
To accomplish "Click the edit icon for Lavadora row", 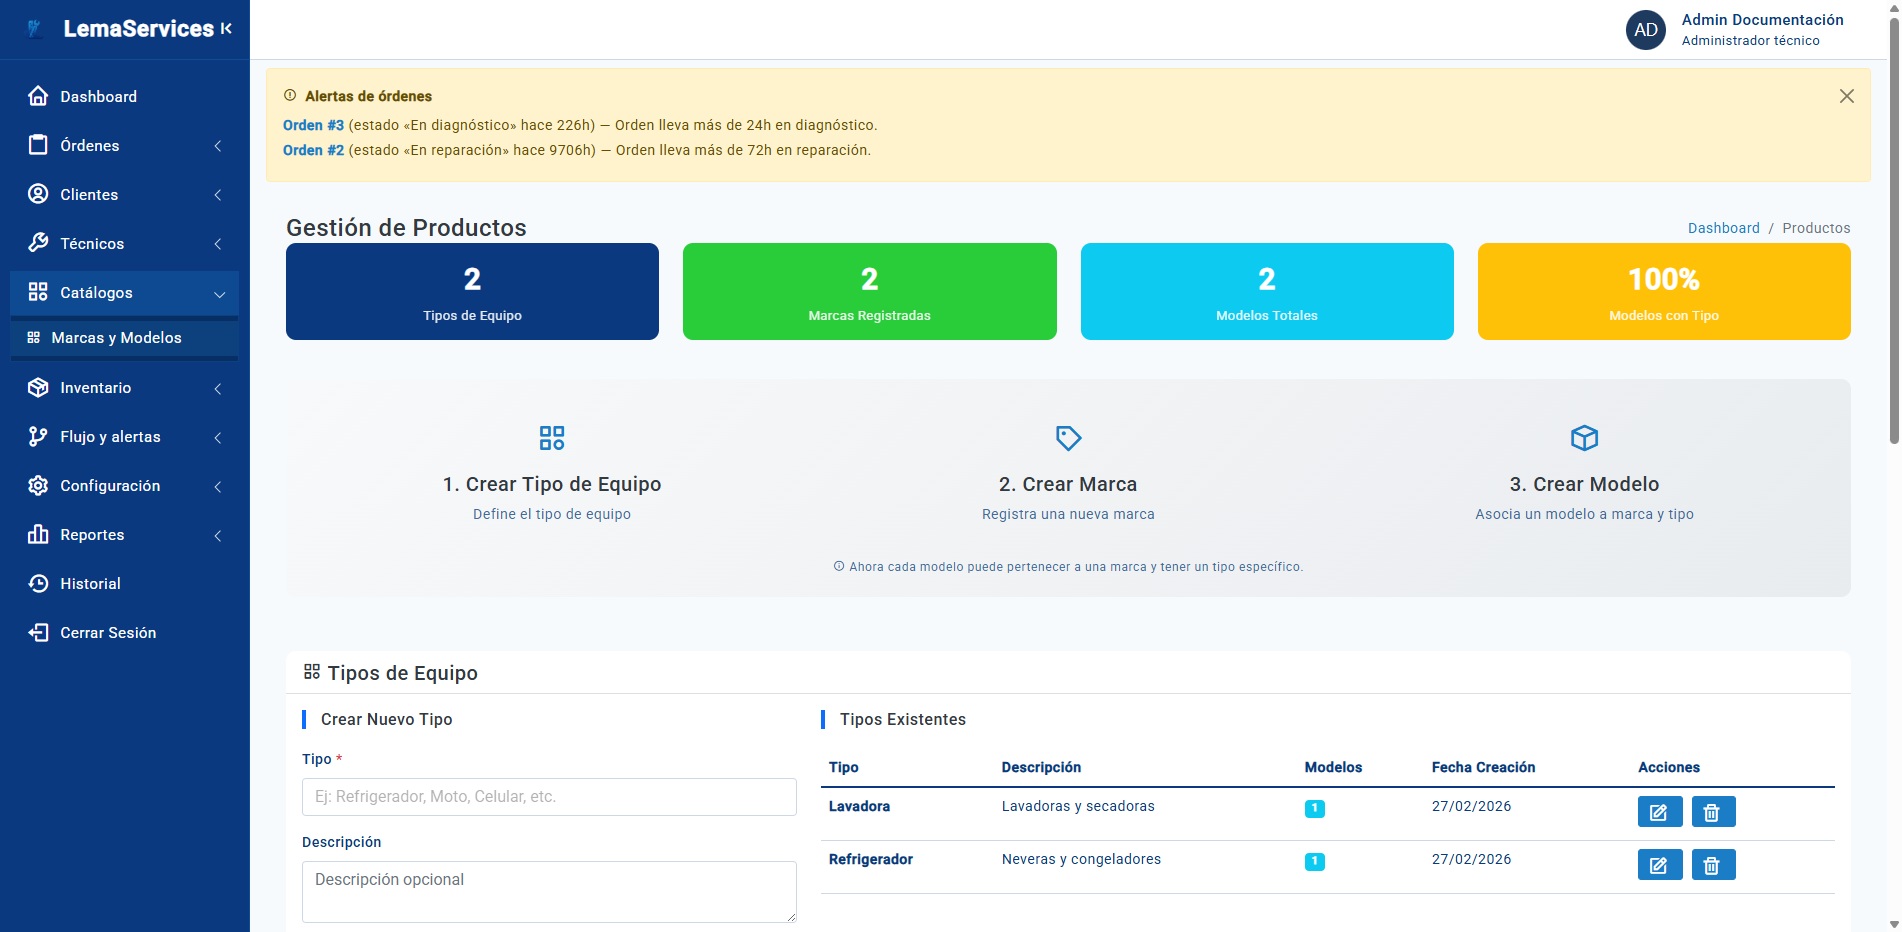I will click(x=1659, y=812).
